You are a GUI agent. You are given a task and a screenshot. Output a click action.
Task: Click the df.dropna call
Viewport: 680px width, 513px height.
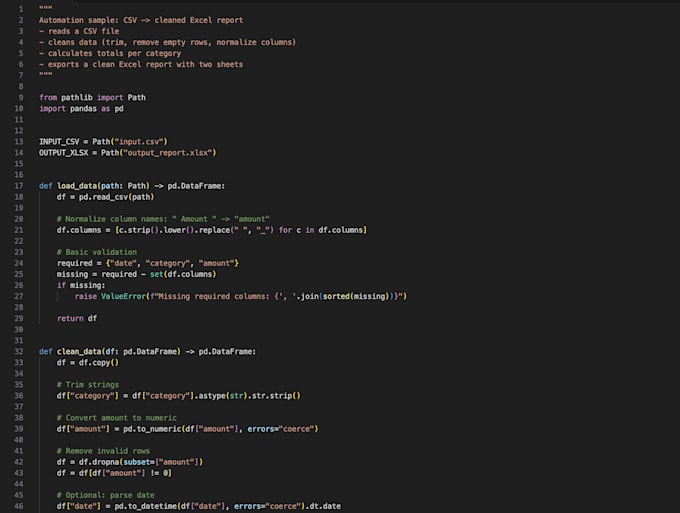click(x=141, y=462)
